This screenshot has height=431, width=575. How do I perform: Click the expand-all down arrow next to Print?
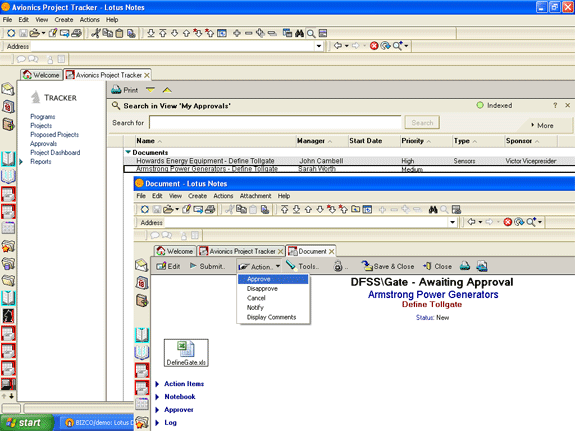[x=150, y=90]
